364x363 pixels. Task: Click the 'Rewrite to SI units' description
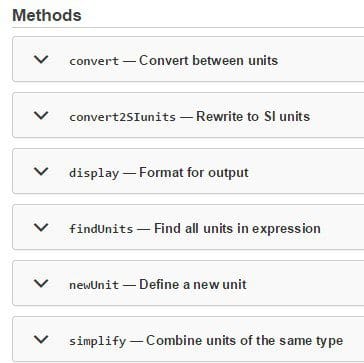coord(253,116)
